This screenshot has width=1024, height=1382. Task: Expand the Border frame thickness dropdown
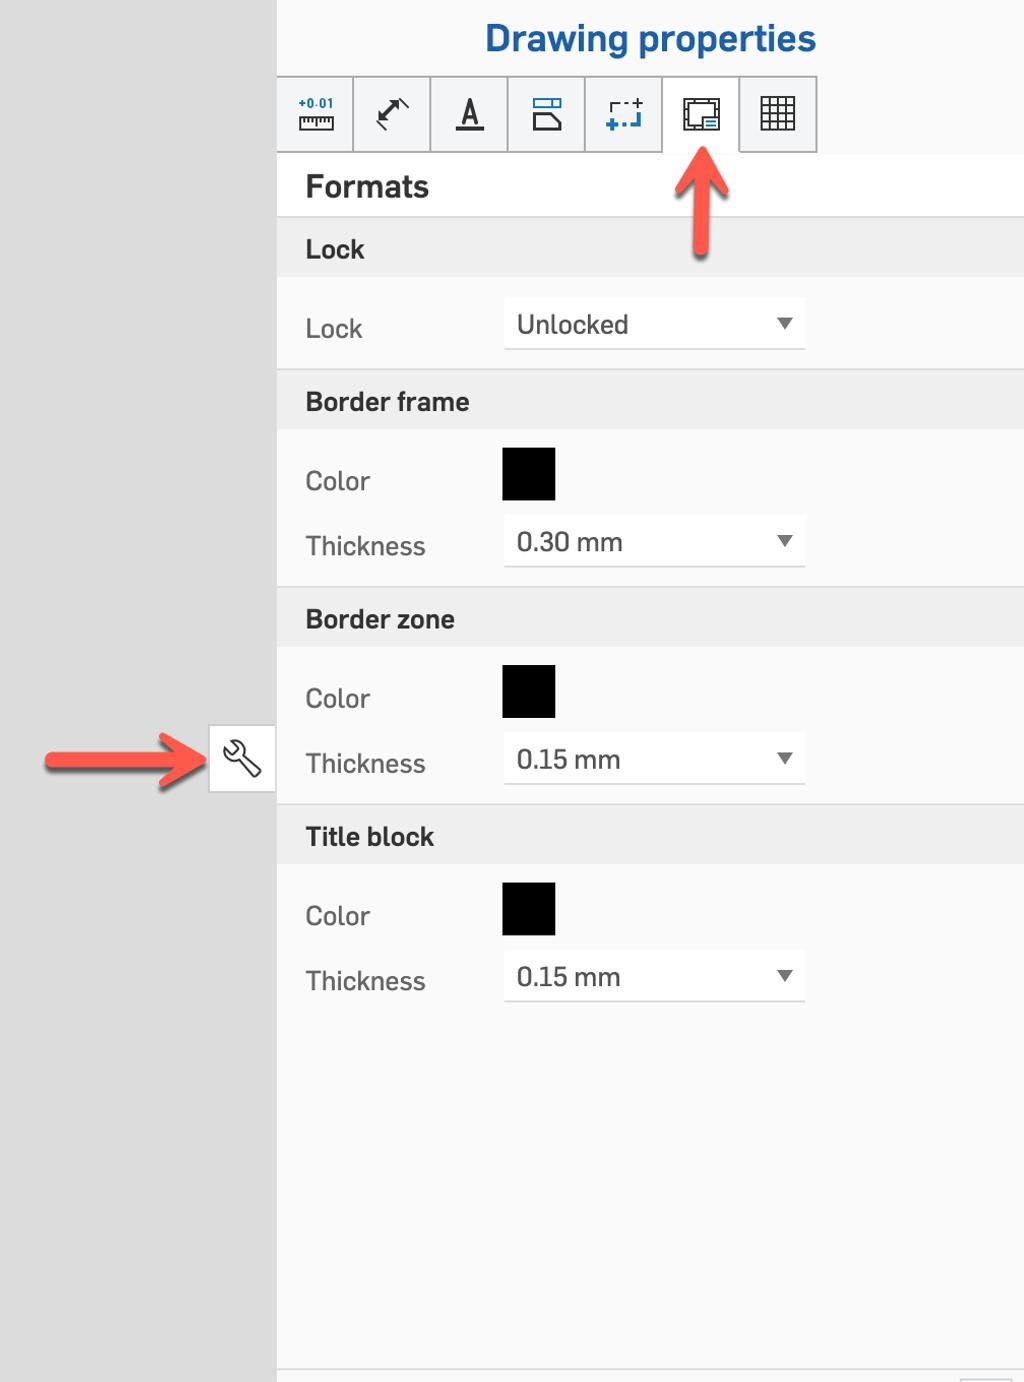click(654, 542)
